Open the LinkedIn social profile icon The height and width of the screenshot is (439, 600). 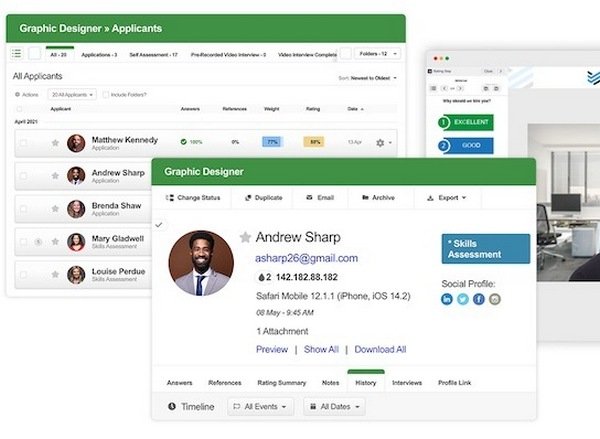pos(447,299)
